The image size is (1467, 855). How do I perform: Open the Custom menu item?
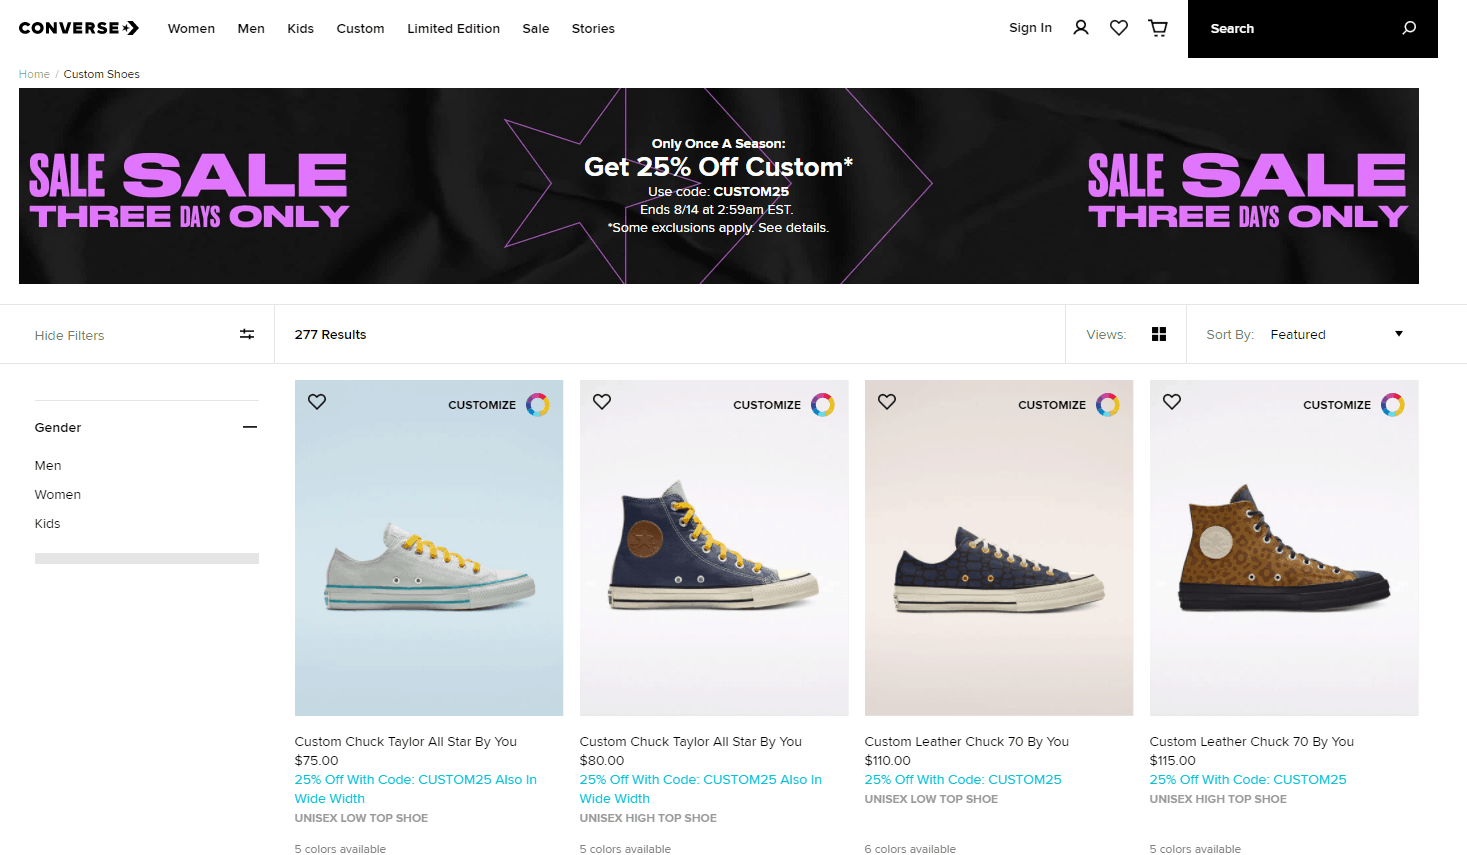[x=360, y=28]
